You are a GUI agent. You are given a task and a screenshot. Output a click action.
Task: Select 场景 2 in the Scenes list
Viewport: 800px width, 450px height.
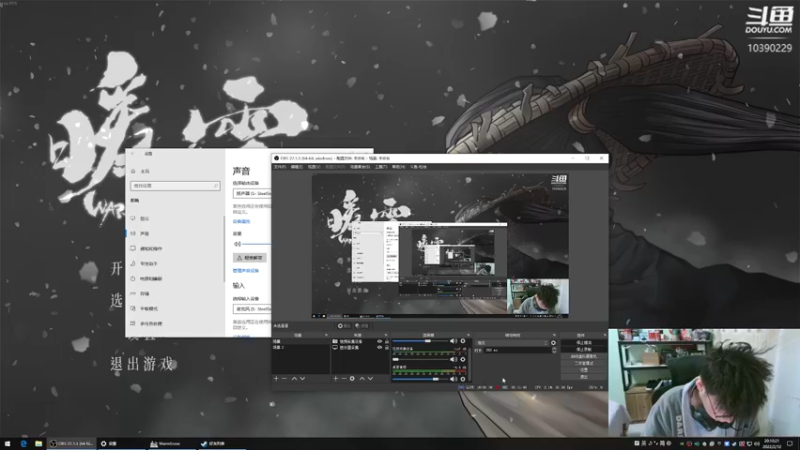[x=300, y=347]
